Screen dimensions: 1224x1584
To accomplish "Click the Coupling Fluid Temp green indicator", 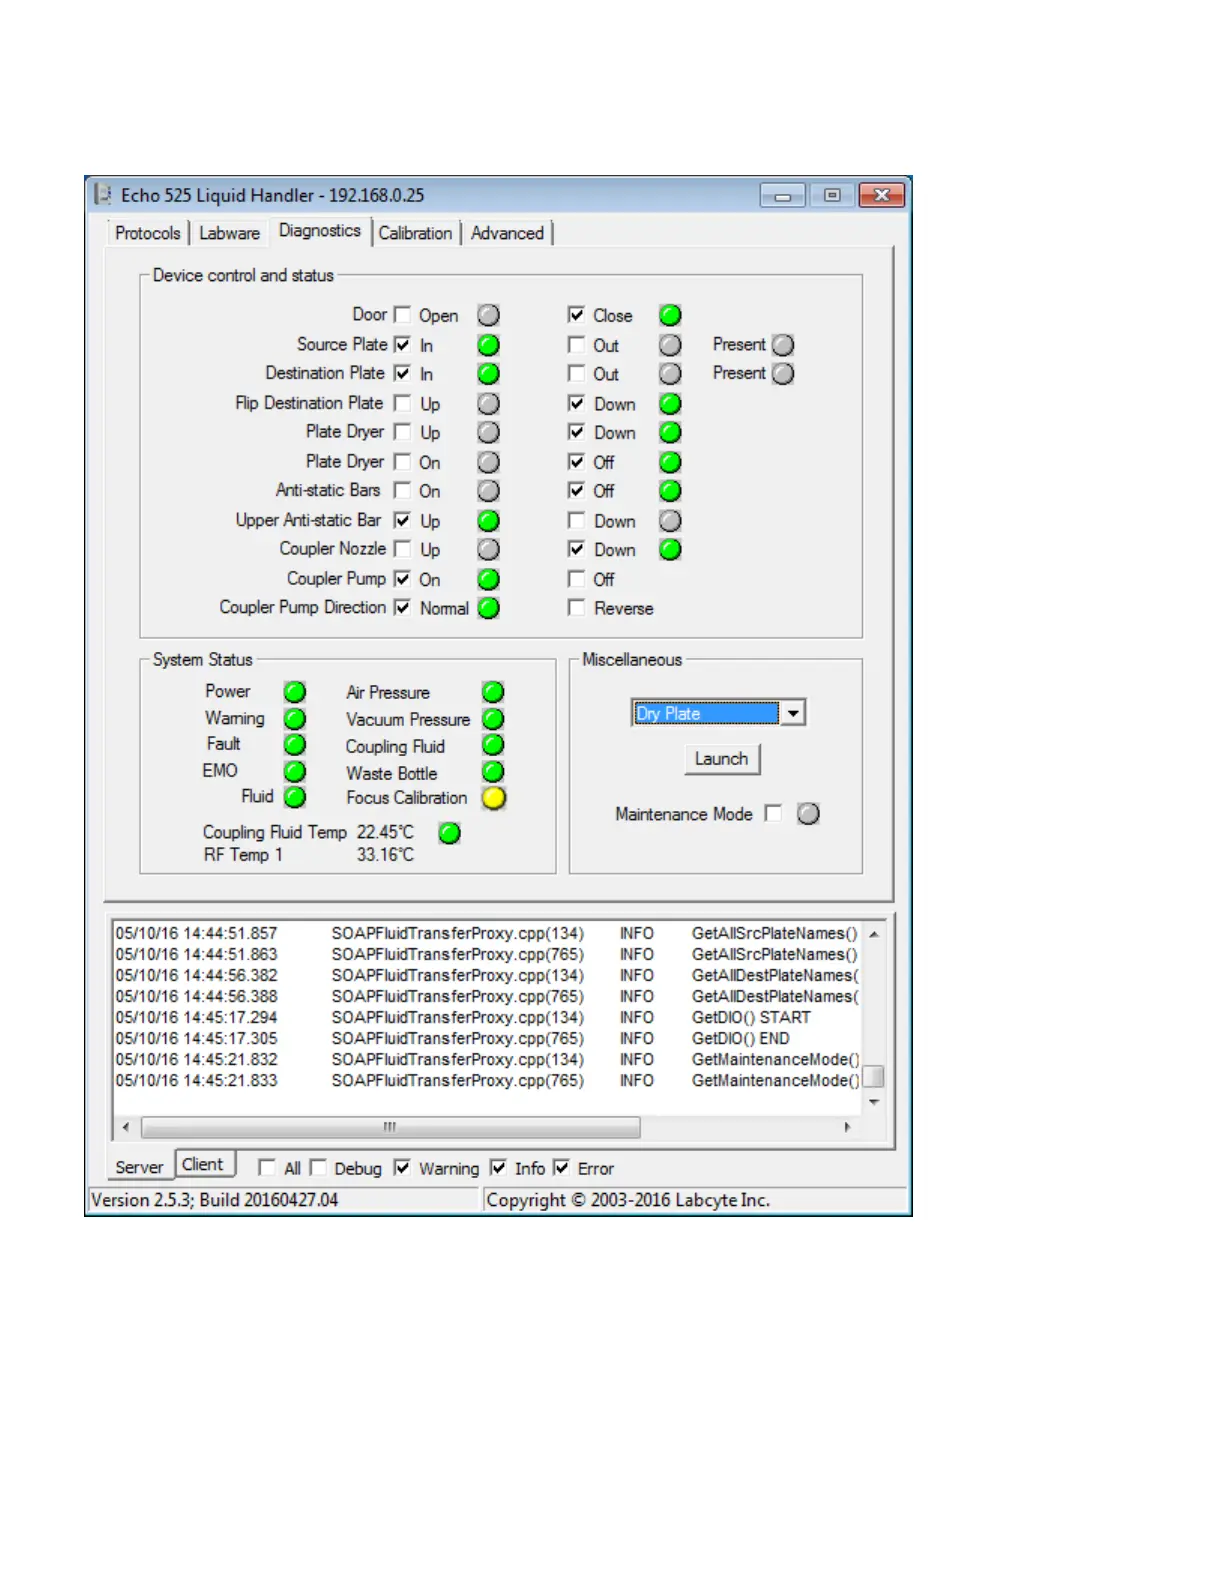I will [450, 833].
